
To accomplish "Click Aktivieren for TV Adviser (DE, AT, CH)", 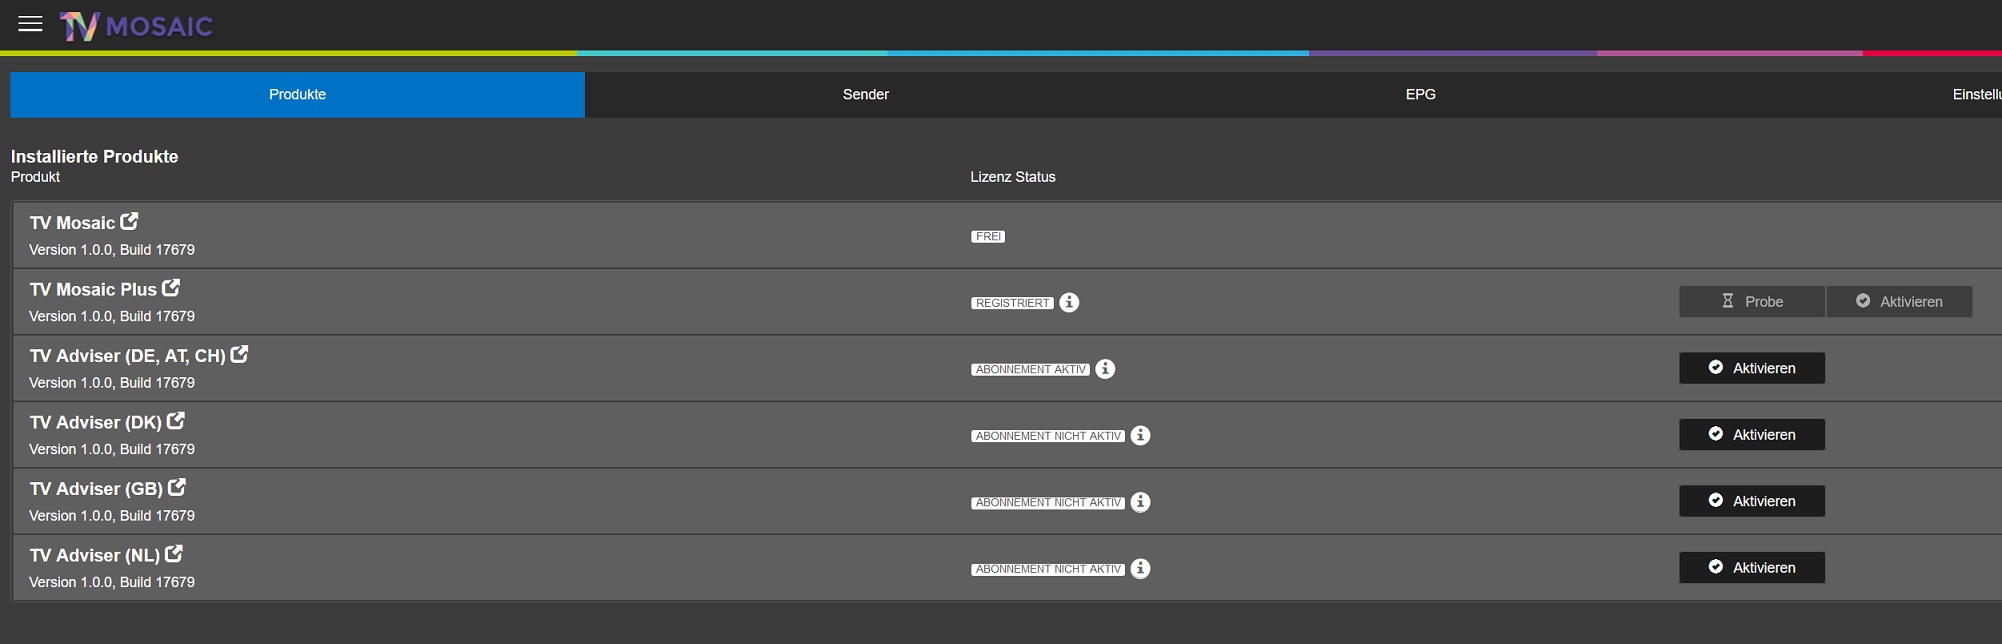I will coord(1752,368).
